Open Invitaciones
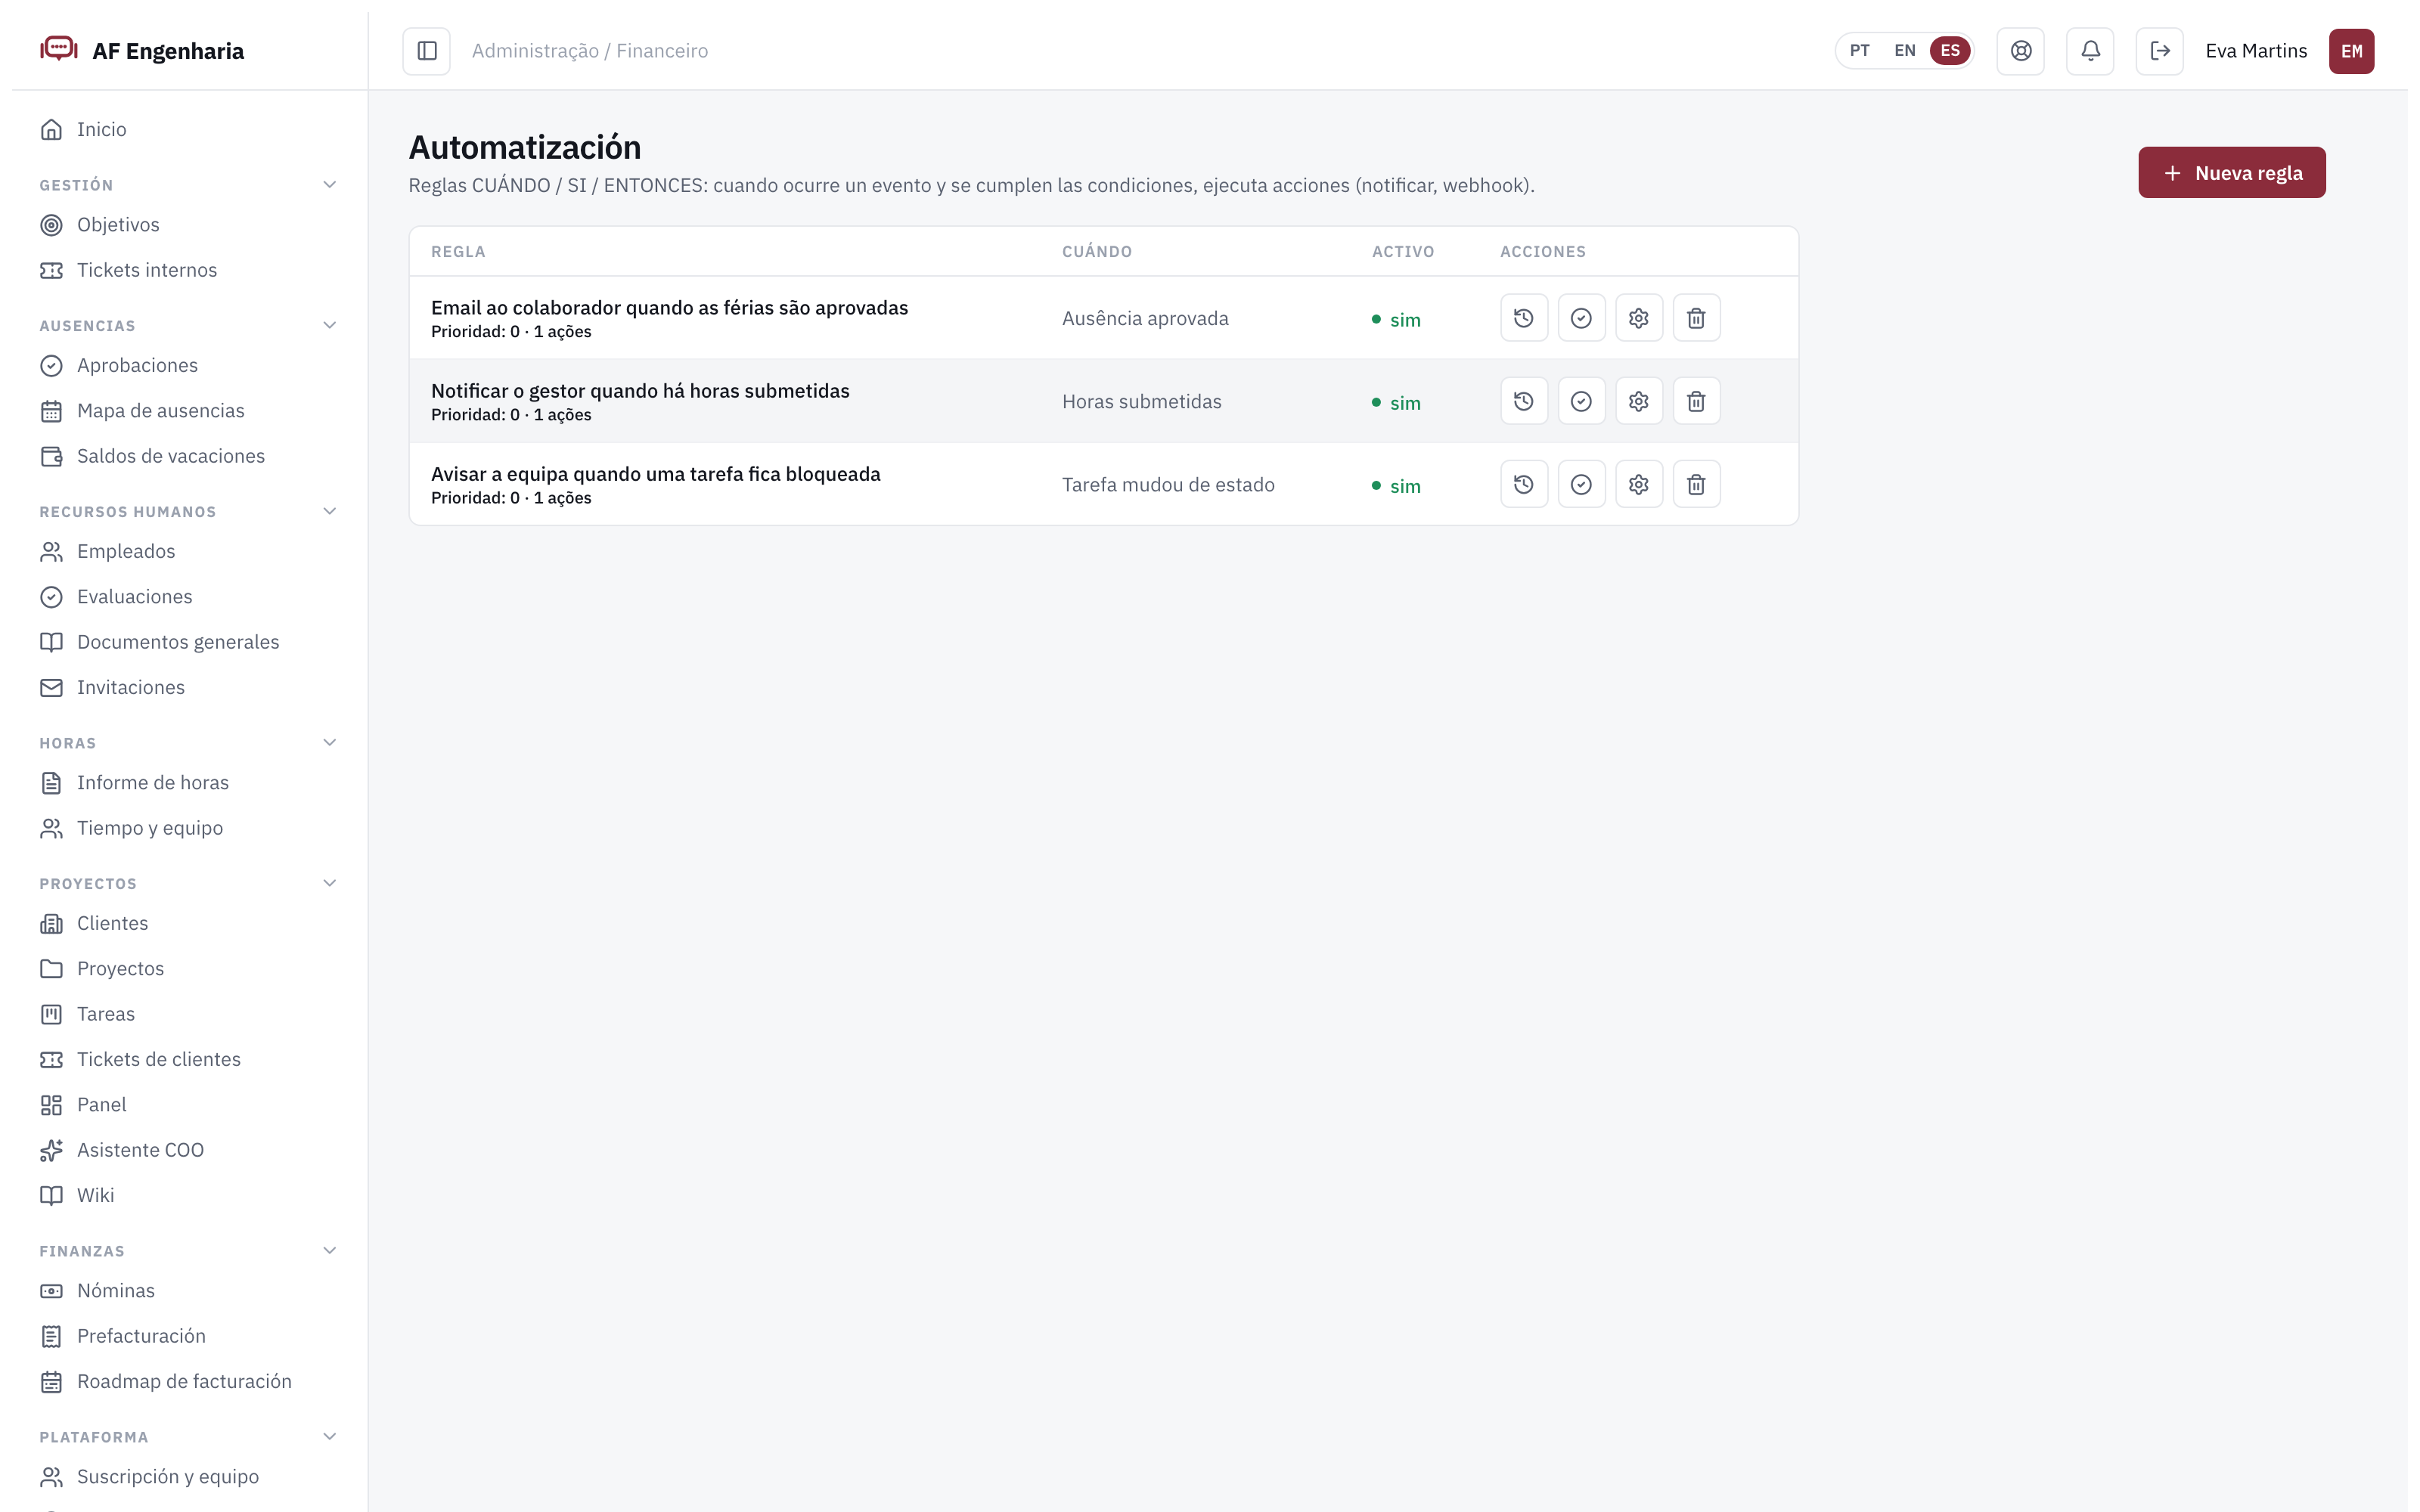The image size is (2420, 1512). tap(189, 687)
